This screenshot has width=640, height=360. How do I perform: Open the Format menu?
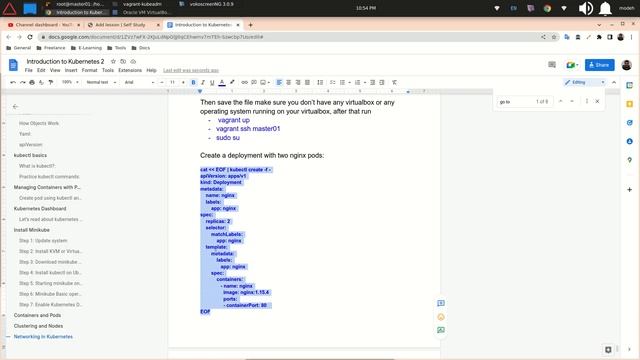point(89,70)
